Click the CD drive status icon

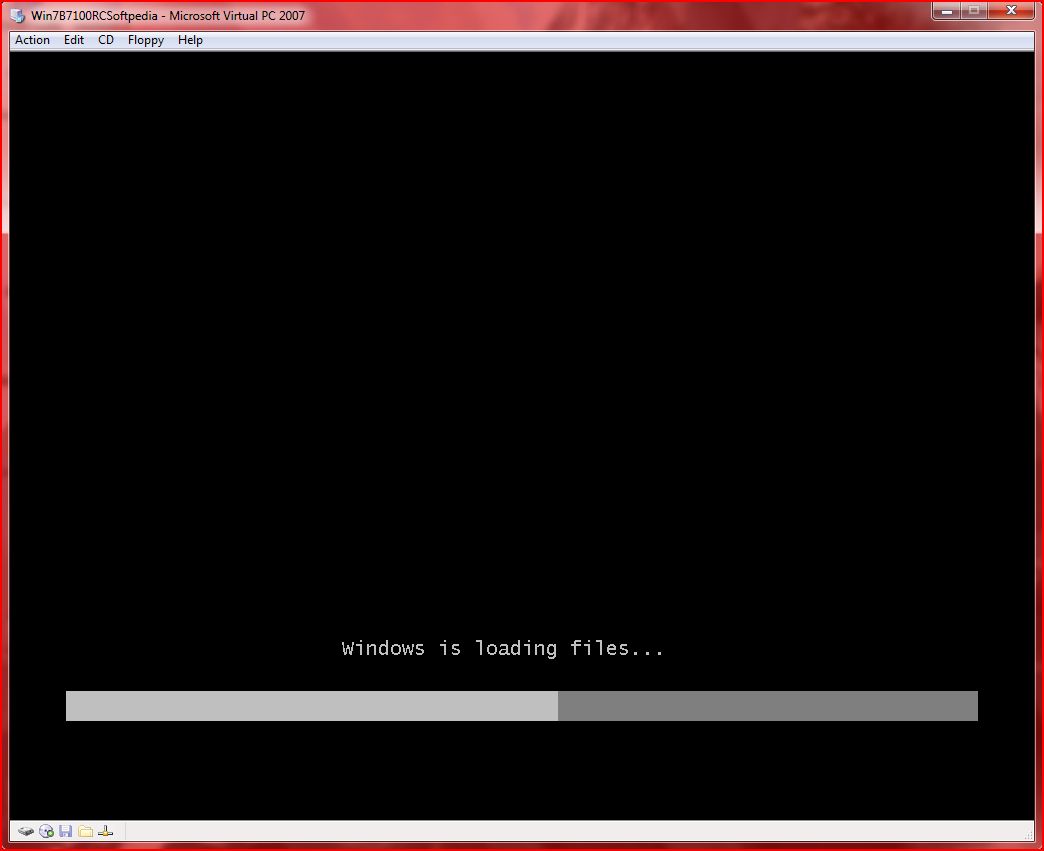[x=46, y=831]
